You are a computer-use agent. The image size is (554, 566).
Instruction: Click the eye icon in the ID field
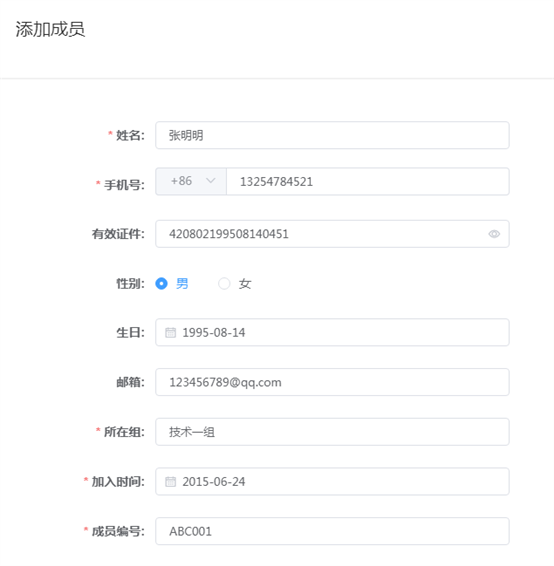point(494,234)
